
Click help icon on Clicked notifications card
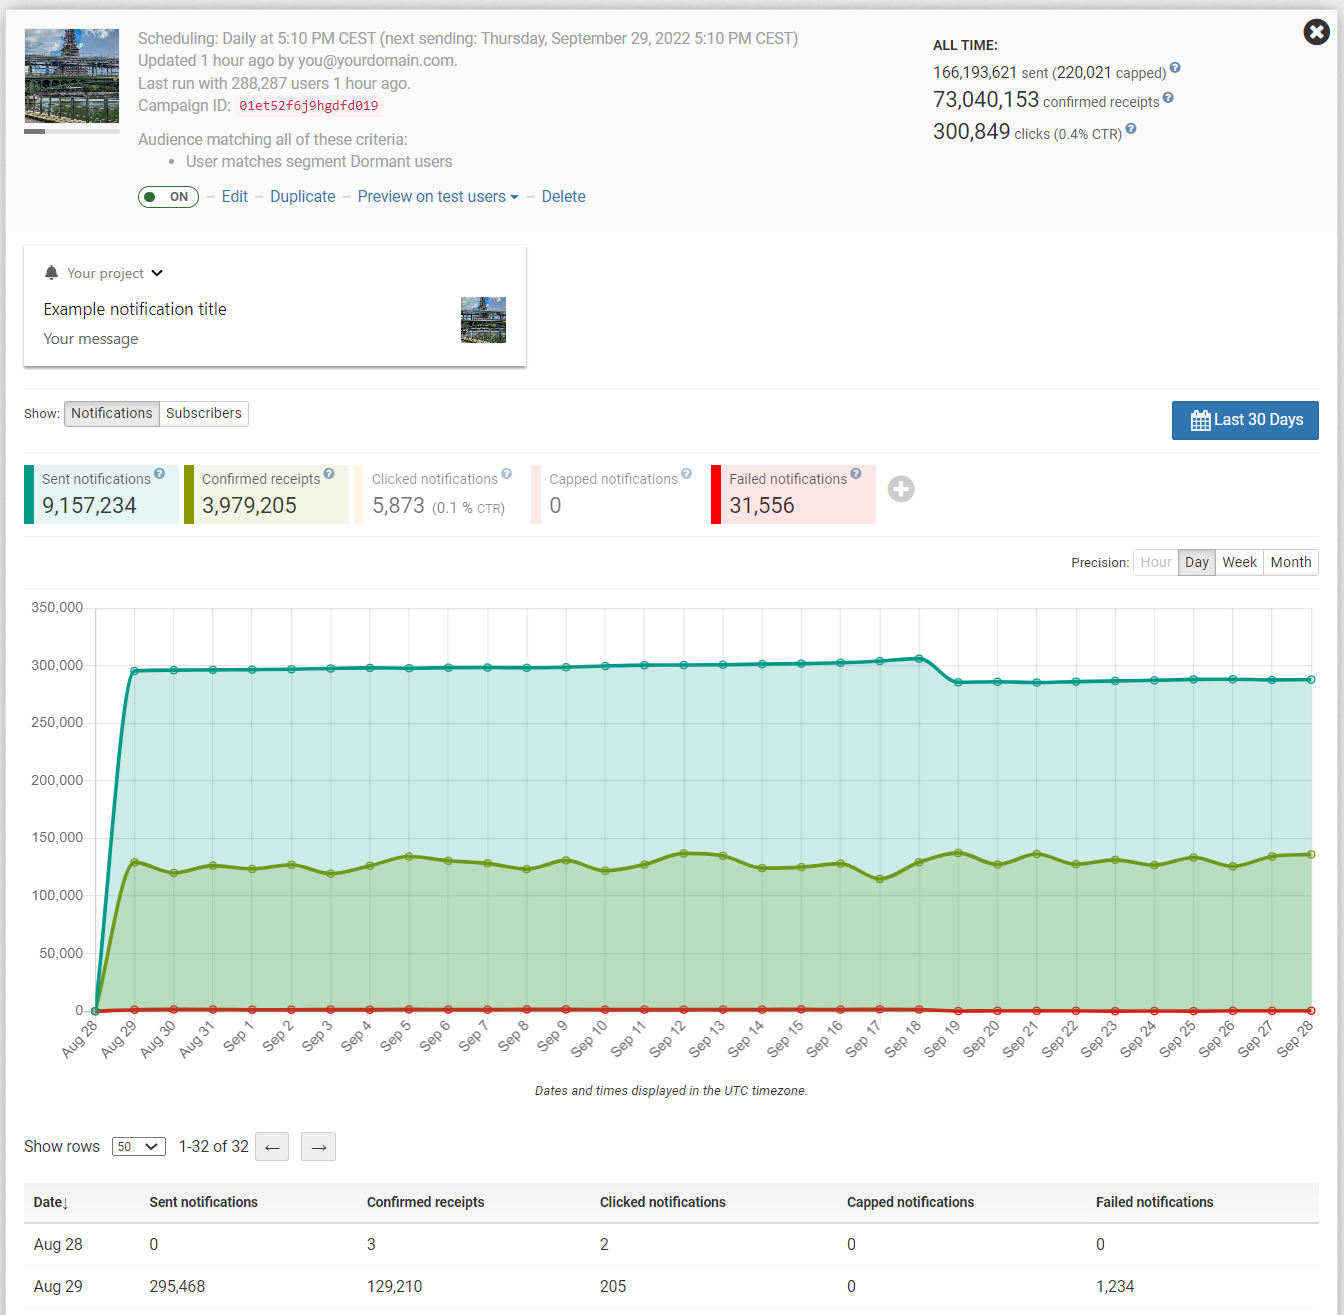pyautogui.click(x=507, y=474)
